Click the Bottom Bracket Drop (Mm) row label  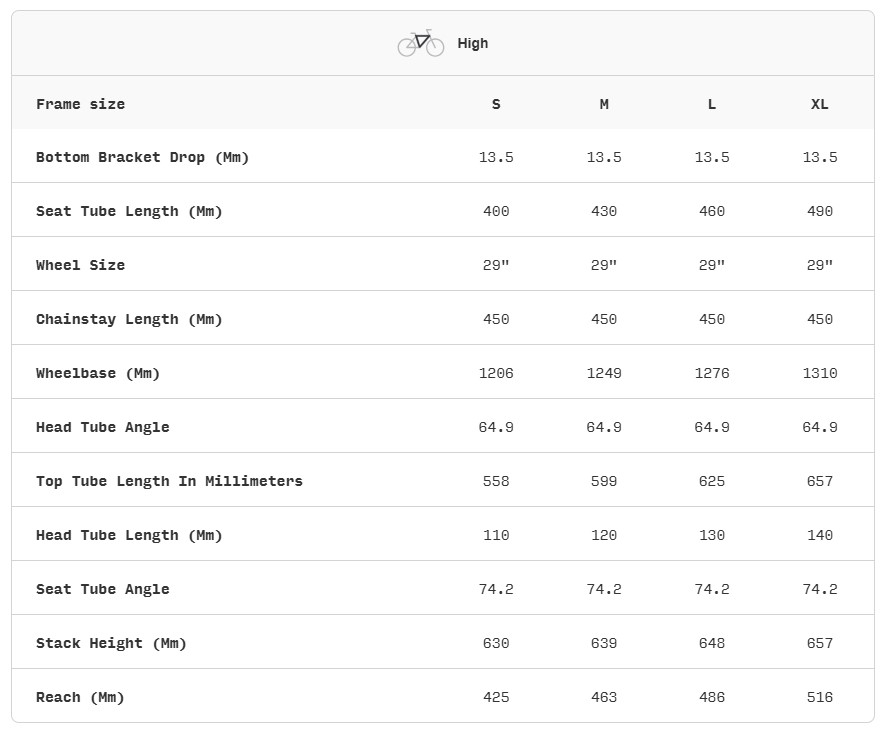[142, 158]
